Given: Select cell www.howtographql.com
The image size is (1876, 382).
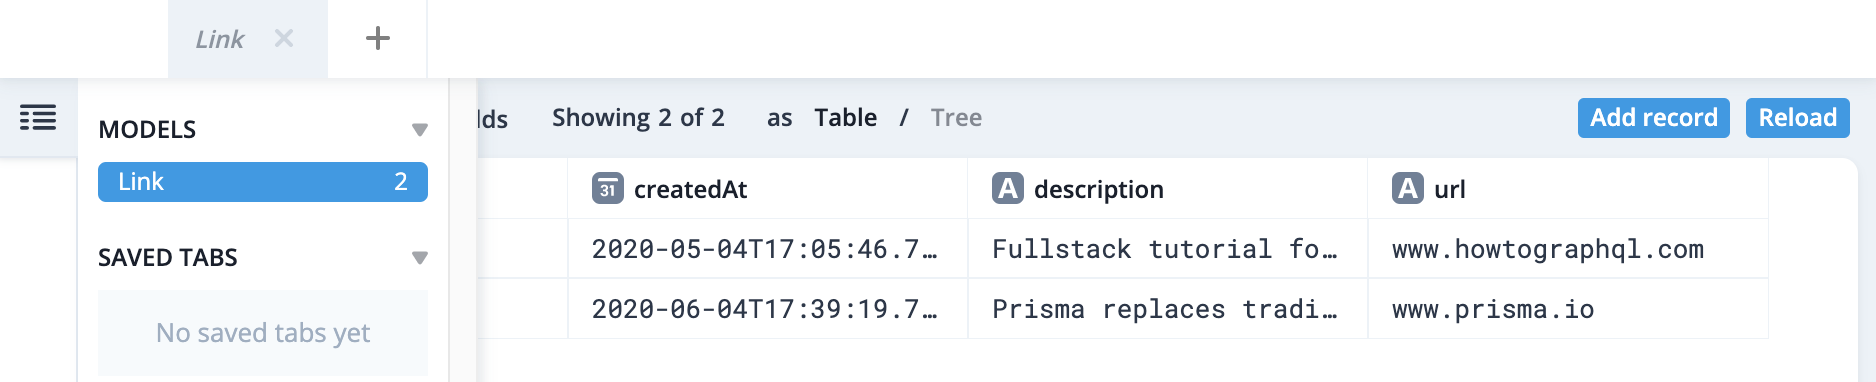Looking at the screenshot, I should (1568, 249).
